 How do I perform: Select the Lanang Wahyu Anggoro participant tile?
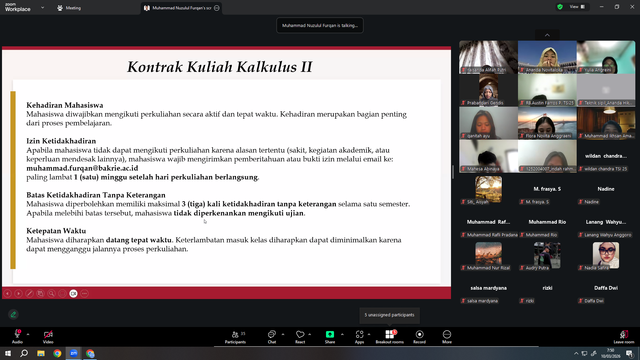(x=606, y=222)
